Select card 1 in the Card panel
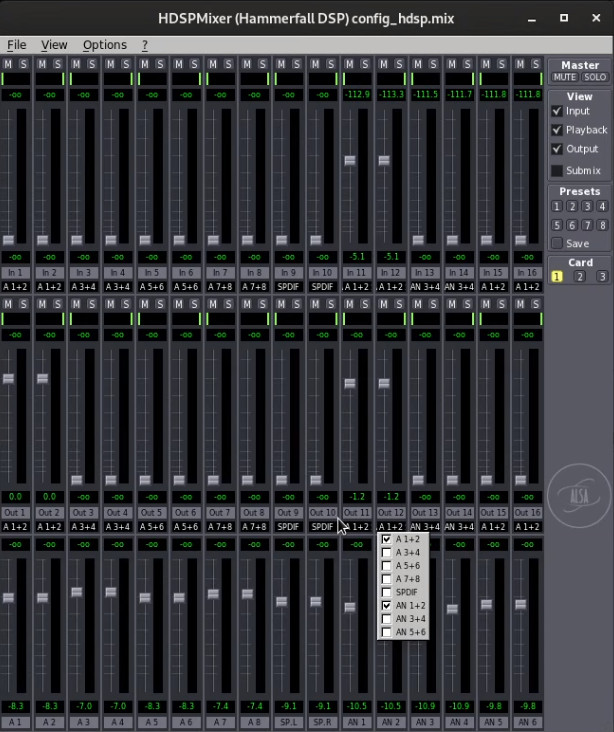The image size is (614, 732). [x=557, y=276]
